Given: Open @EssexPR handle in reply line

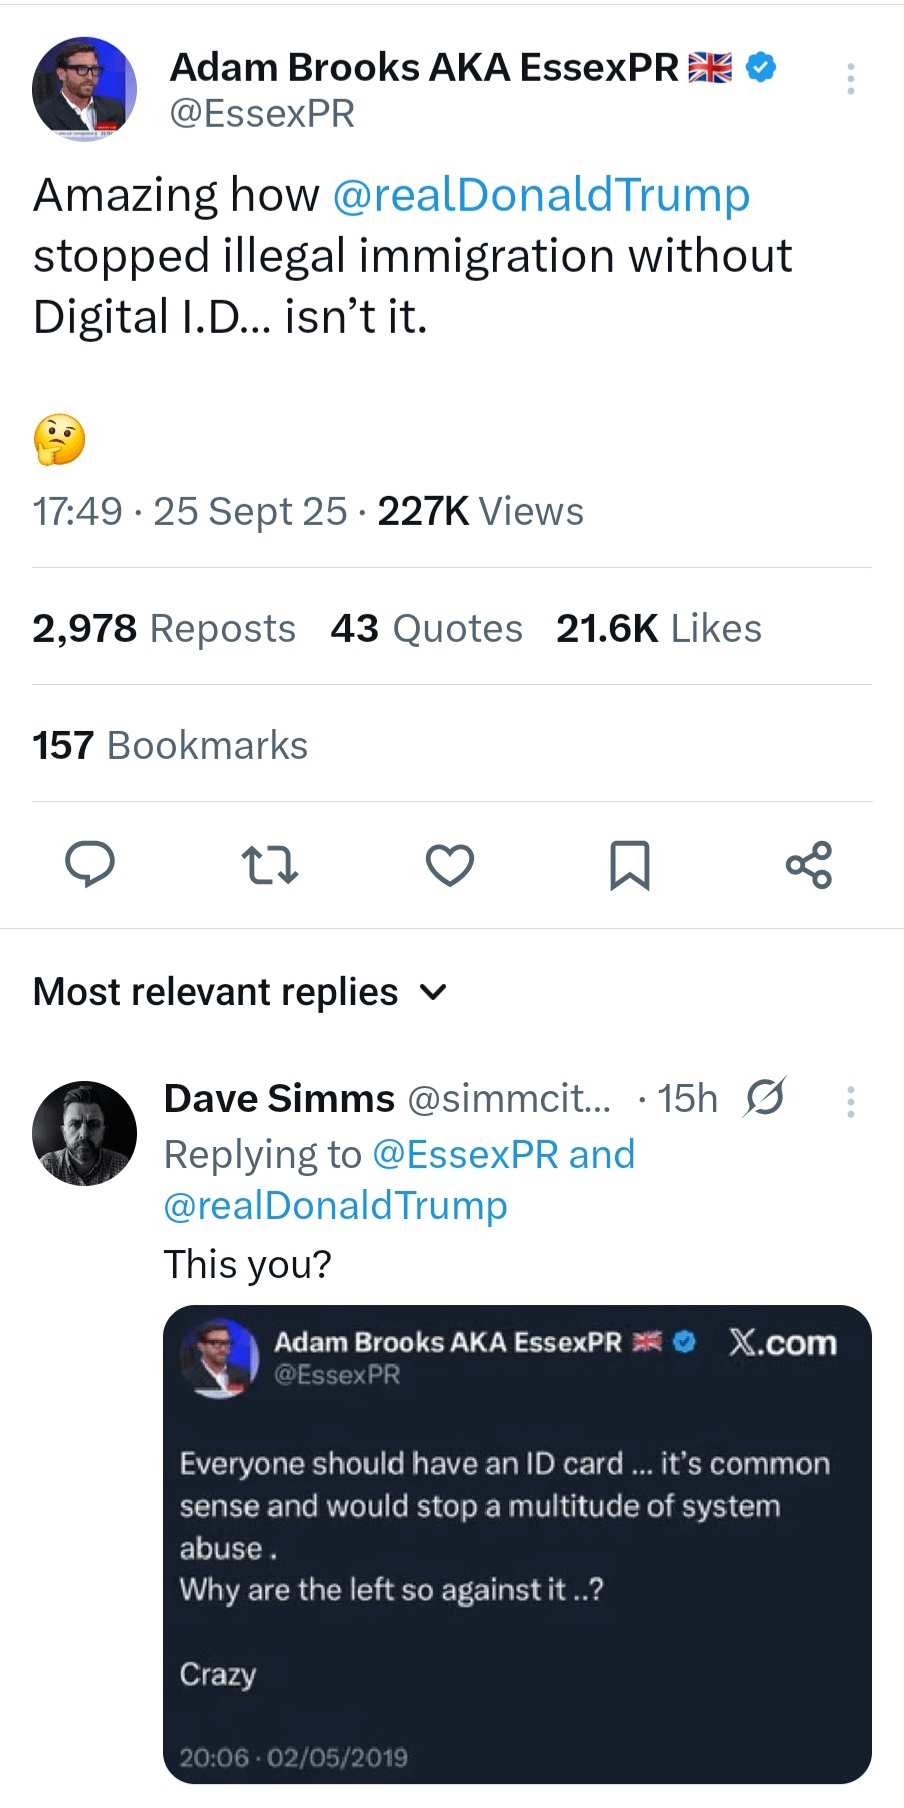Looking at the screenshot, I should click(465, 1154).
